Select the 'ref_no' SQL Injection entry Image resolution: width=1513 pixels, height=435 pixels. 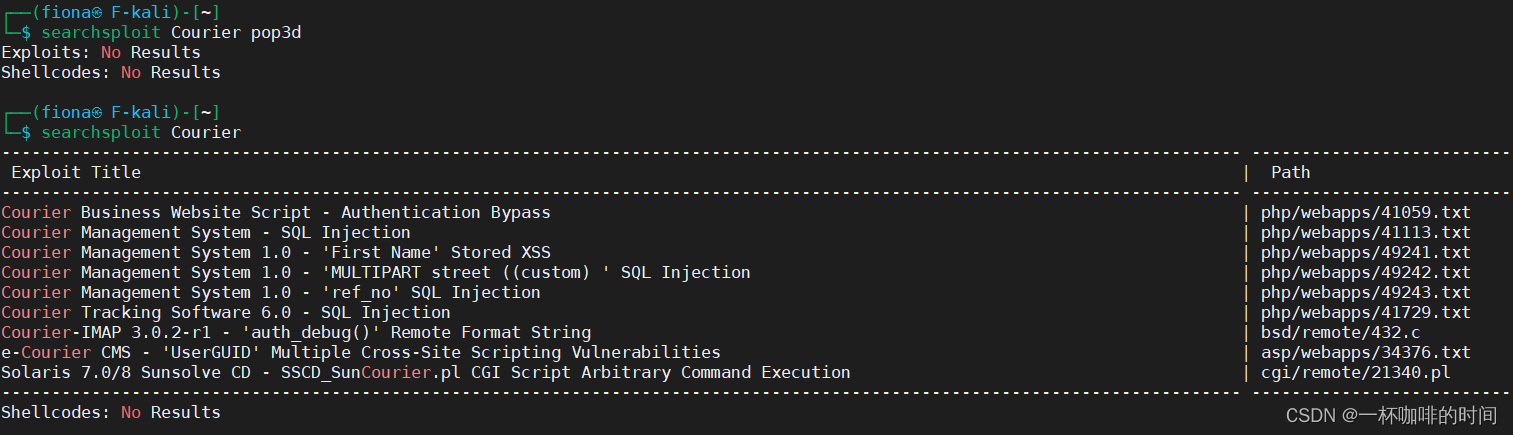tap(271, 292)
